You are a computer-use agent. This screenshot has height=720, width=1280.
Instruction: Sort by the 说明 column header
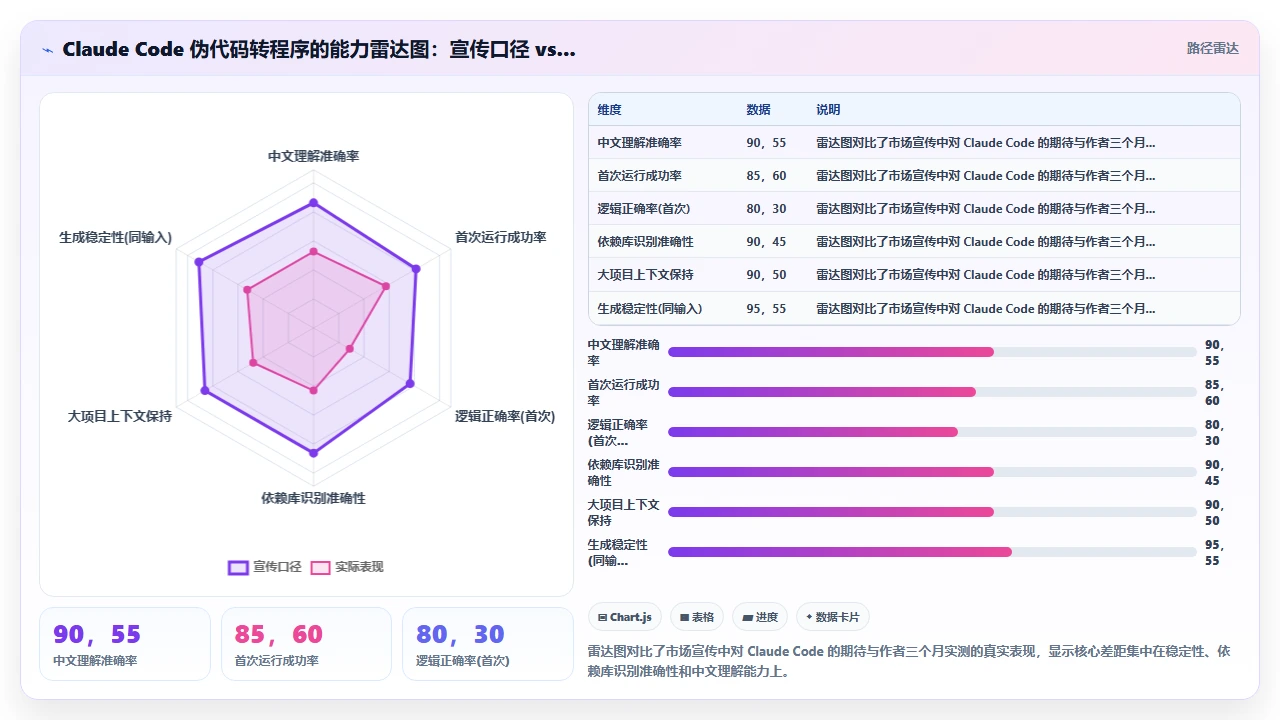click(828, 110)
